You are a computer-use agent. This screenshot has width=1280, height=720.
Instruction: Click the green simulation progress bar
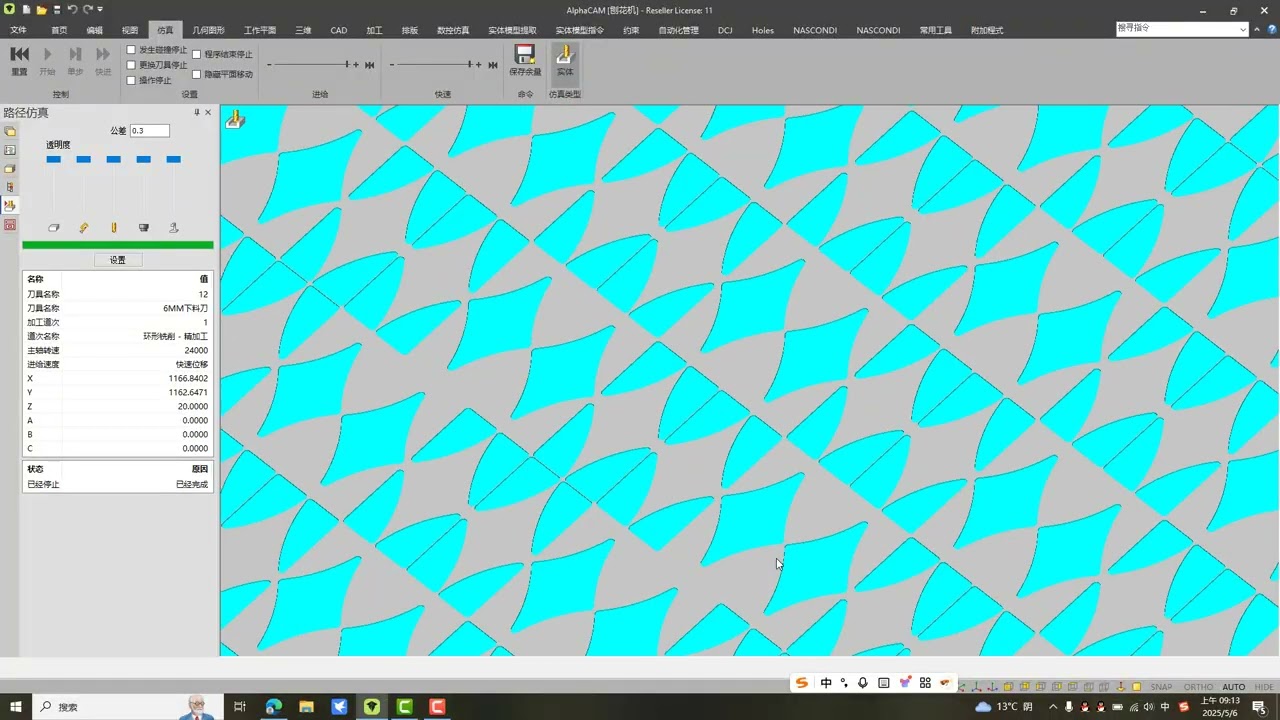click(118, 245)
